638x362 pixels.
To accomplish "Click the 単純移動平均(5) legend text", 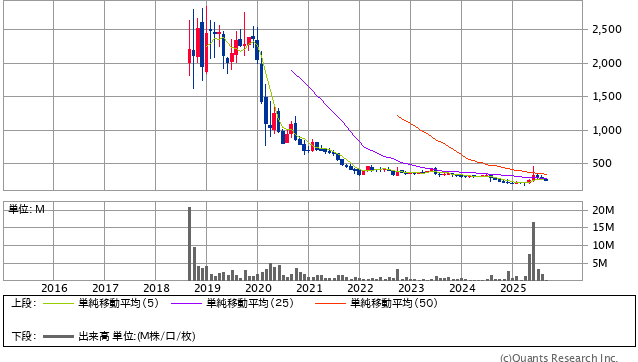I will (118, 303).
